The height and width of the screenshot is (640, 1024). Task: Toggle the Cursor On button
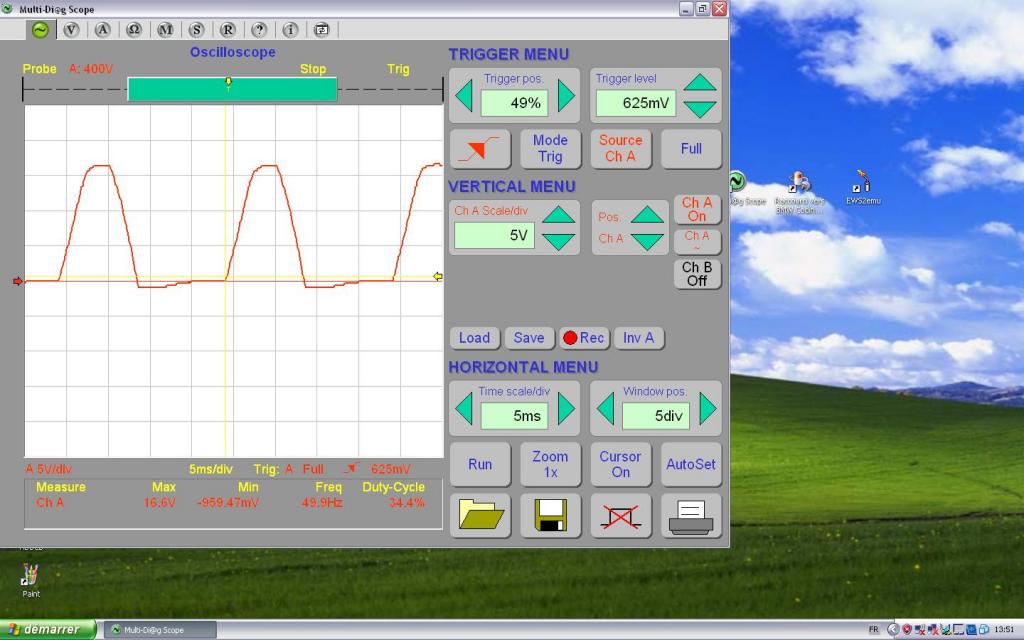tap(620, 464)
